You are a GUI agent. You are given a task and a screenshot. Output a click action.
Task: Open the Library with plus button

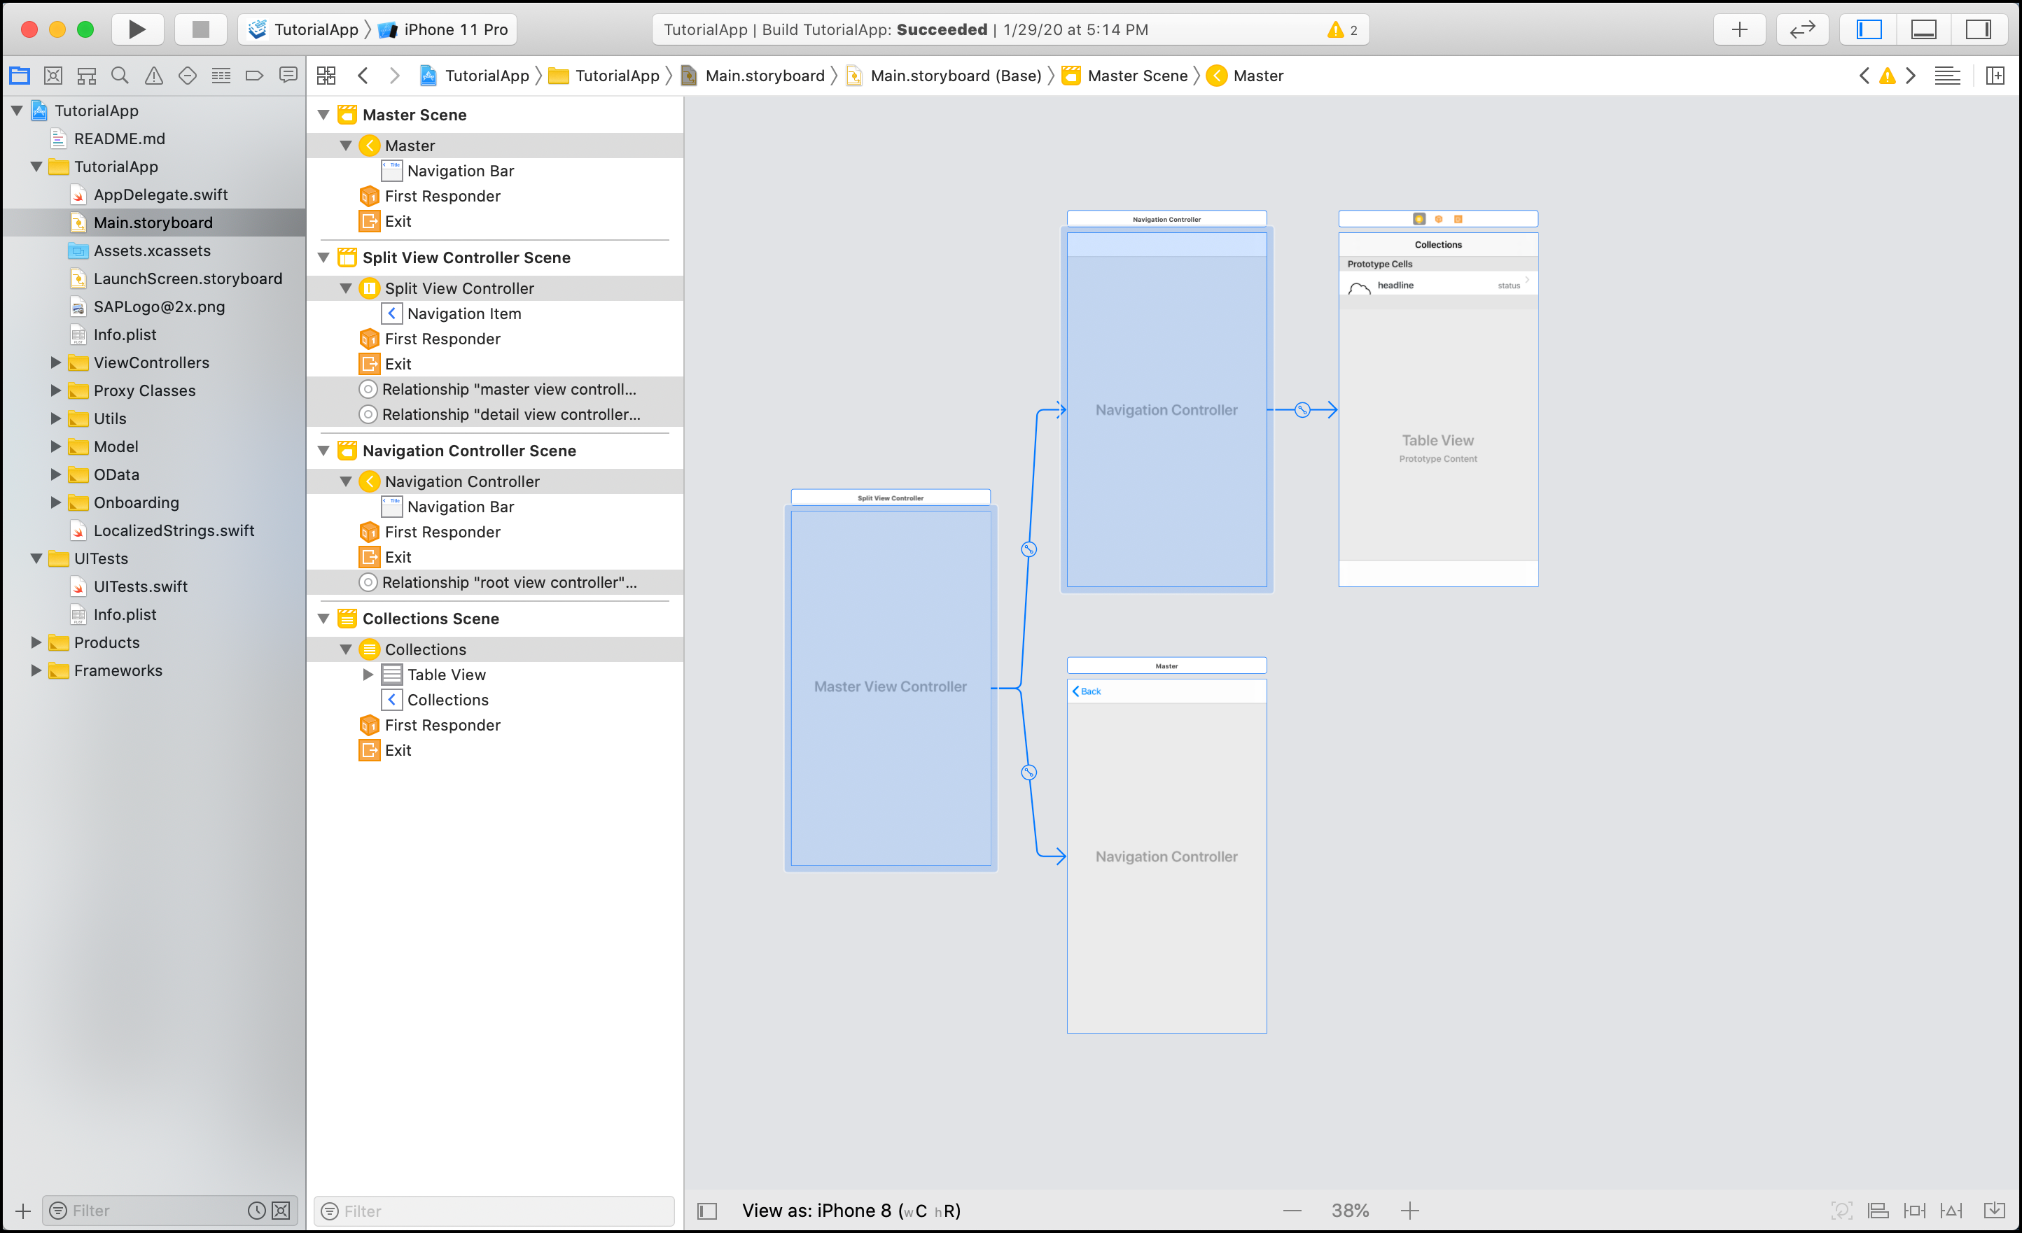[1740, 29]
